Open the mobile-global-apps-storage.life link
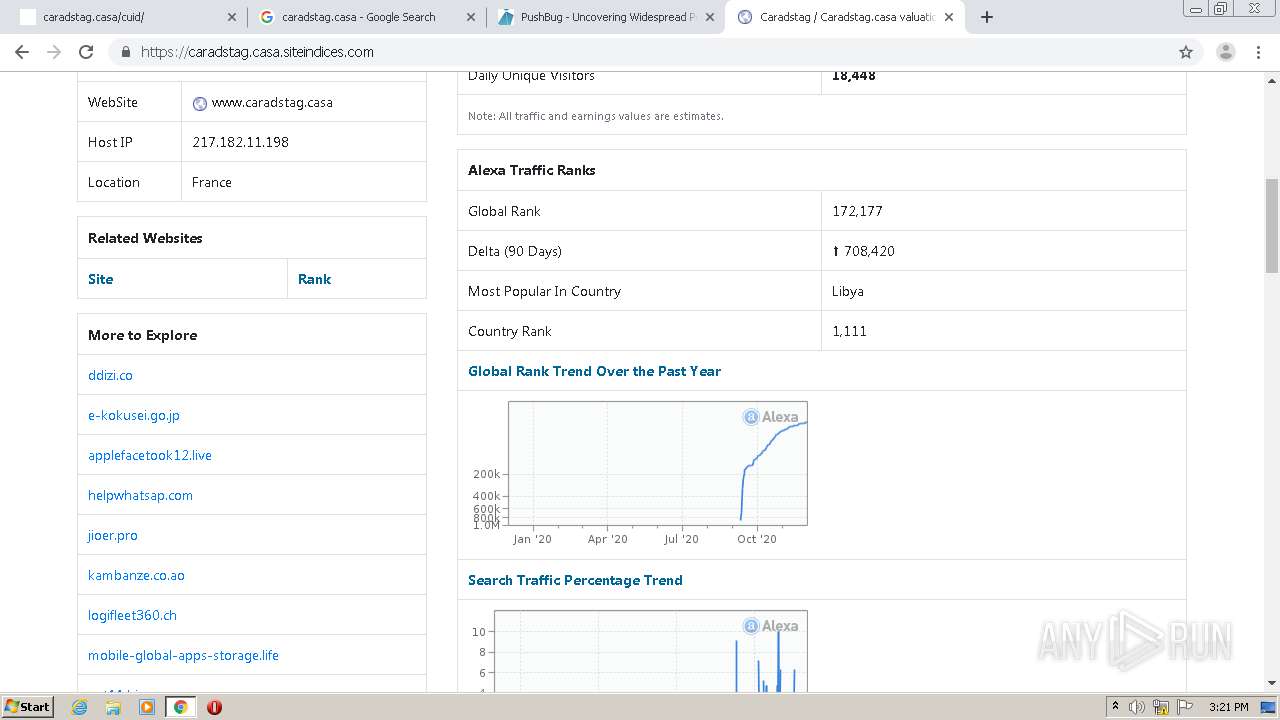The width and height of the screenshot is (1280, 720). pos(183,655)
